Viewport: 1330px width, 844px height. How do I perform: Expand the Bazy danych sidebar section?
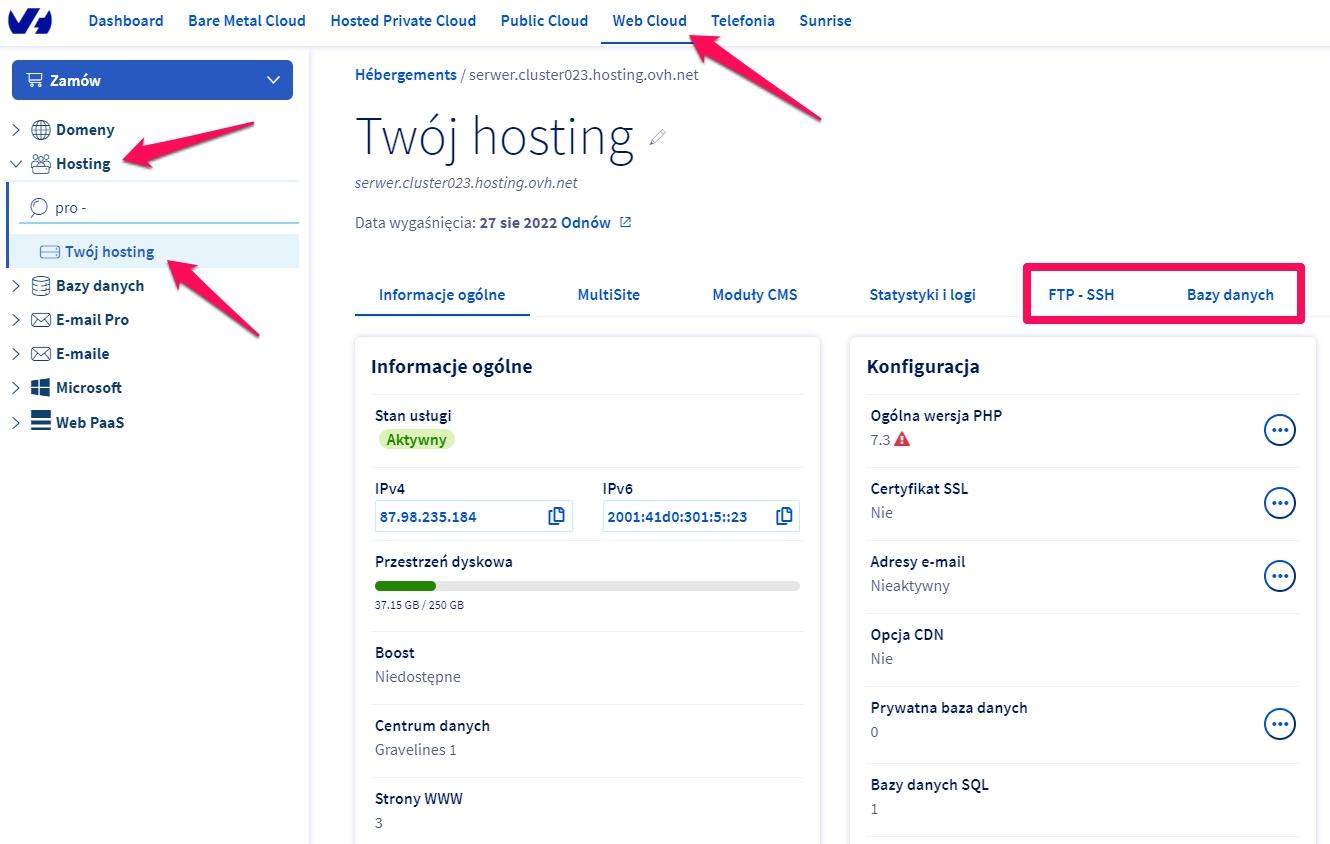pyautogui.click(x=16, y=286)
